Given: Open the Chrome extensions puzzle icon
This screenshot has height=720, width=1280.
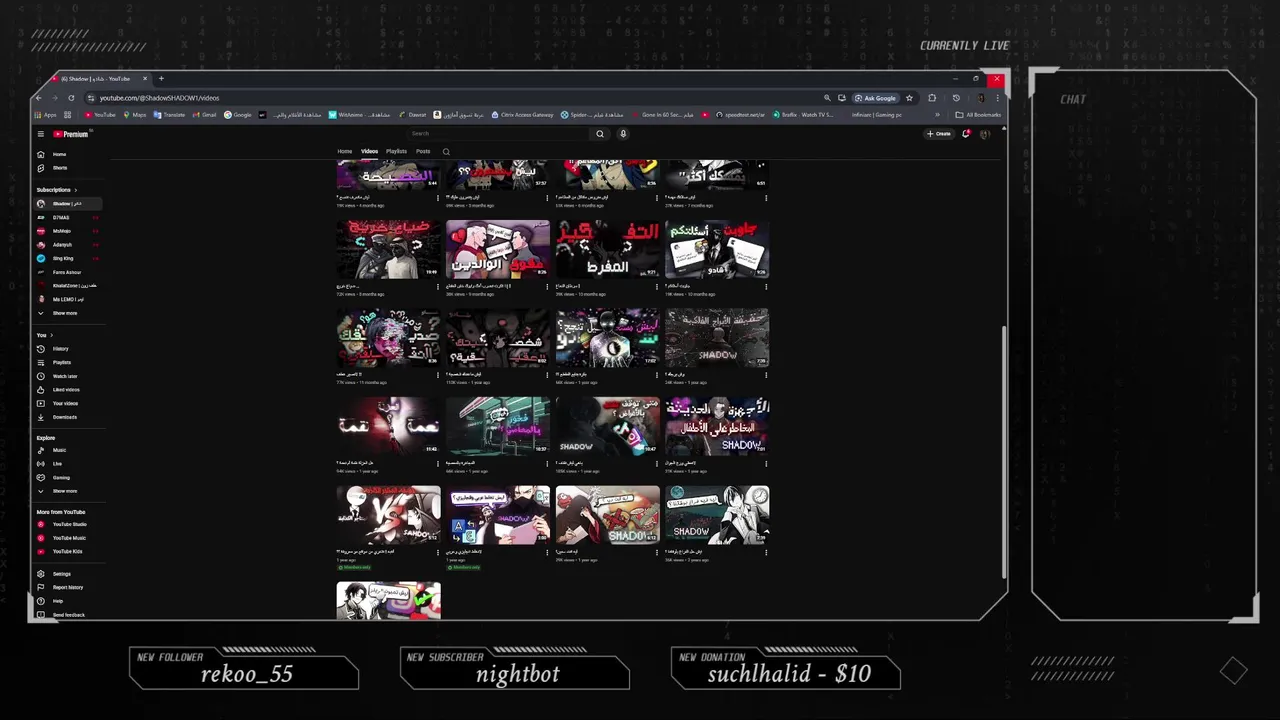Looking at the screenshot, I should coord(932,98).
